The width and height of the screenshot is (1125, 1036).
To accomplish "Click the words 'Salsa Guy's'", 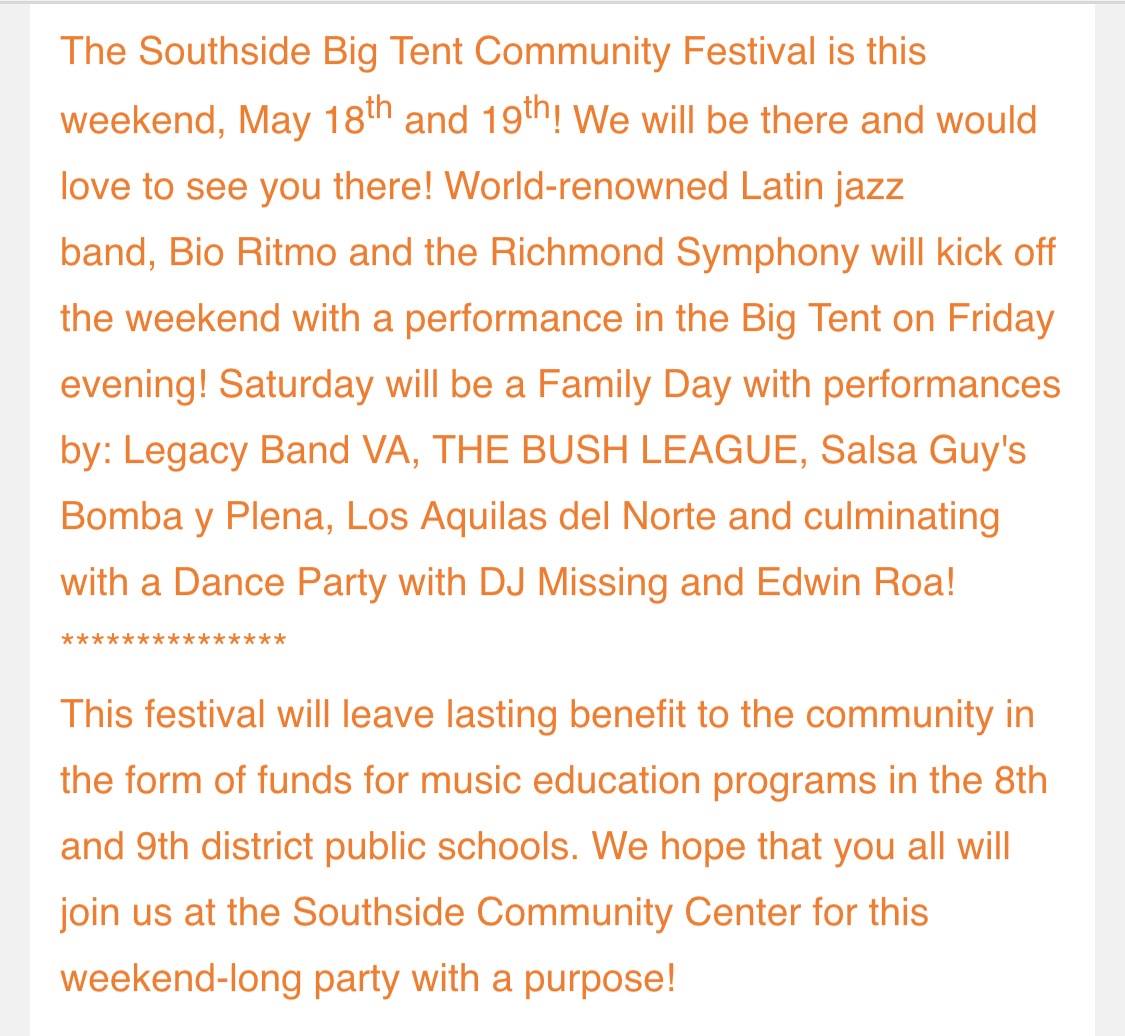I will 923,451.
